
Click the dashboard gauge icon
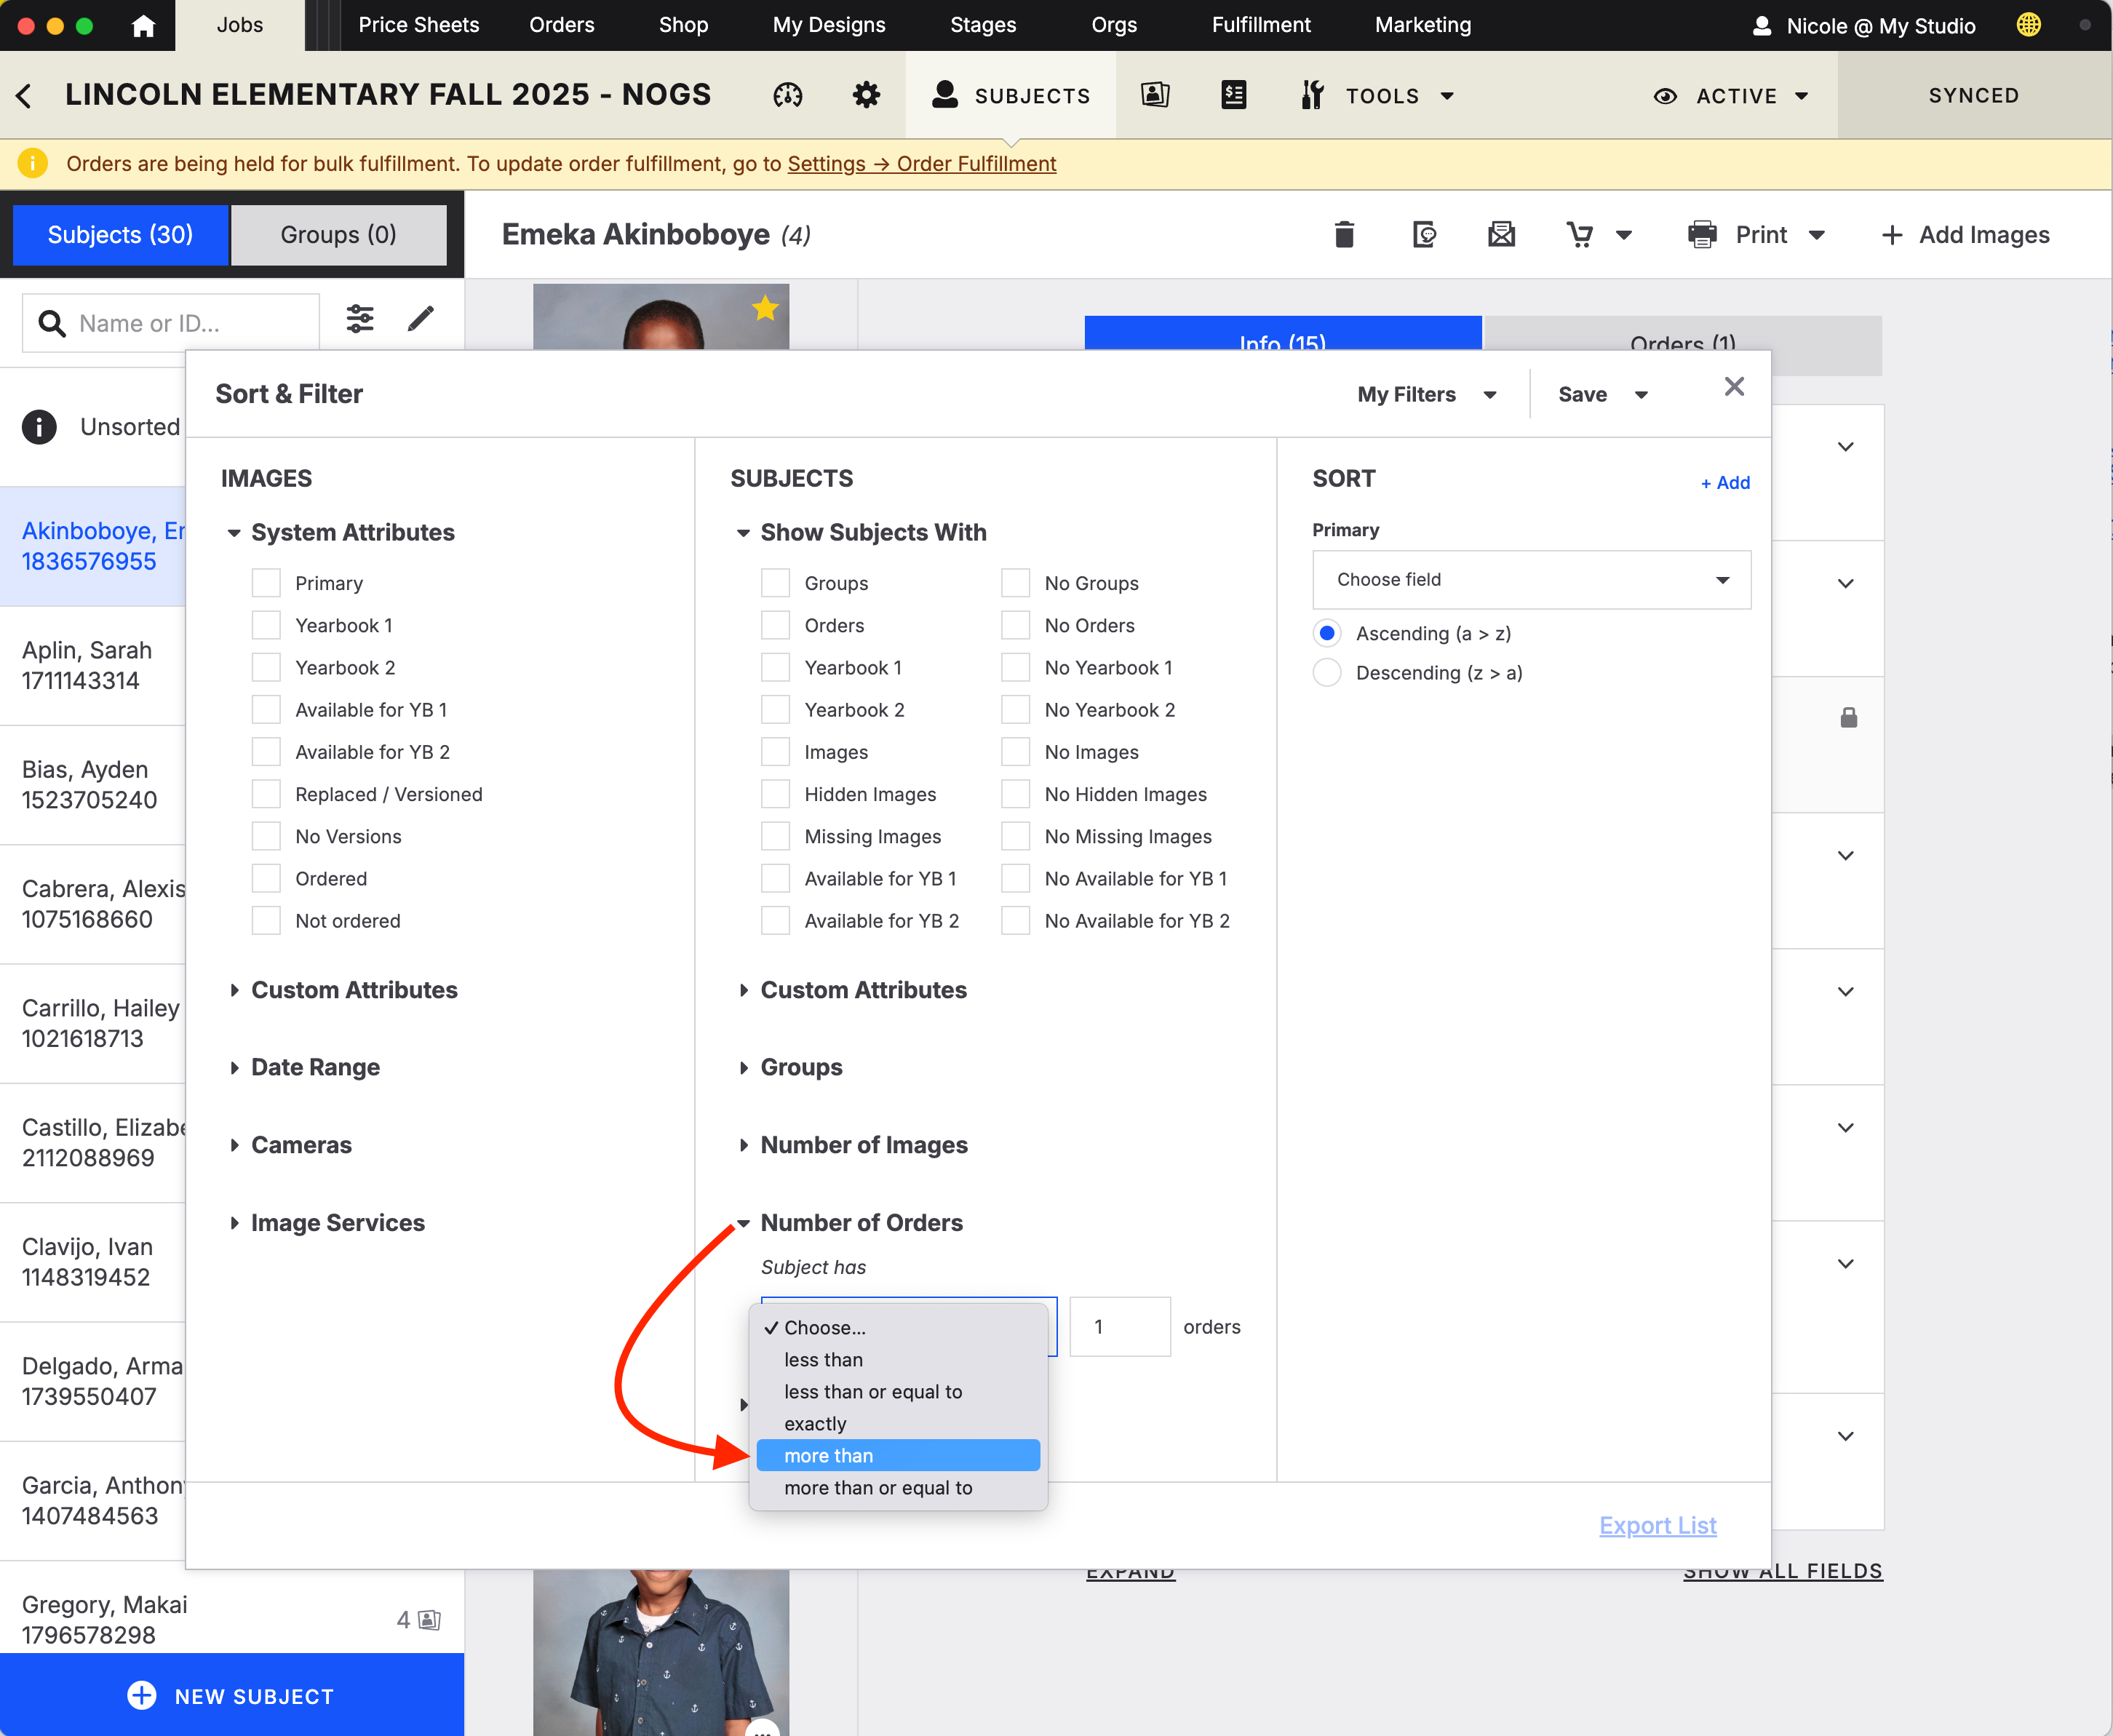point(787,96)
